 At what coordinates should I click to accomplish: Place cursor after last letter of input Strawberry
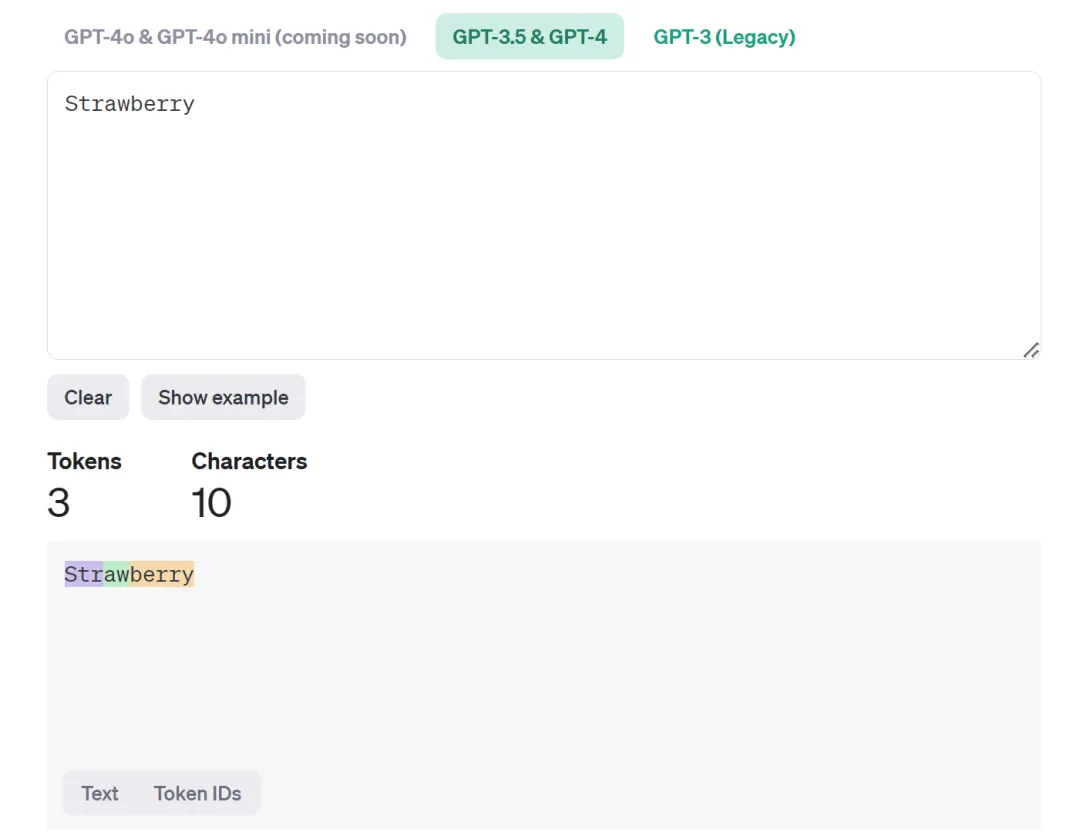(196, 104)
